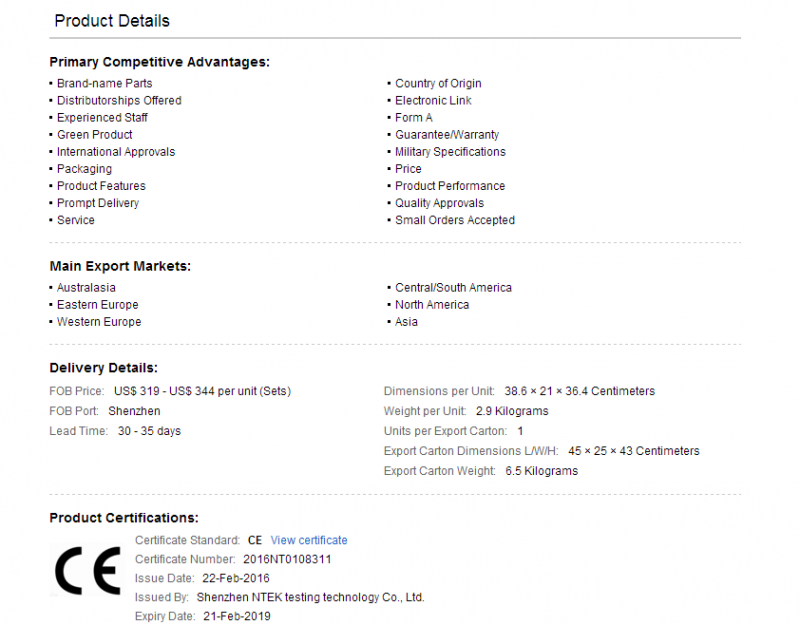Click the Guarantee/Warranty list item

[447, 135]
